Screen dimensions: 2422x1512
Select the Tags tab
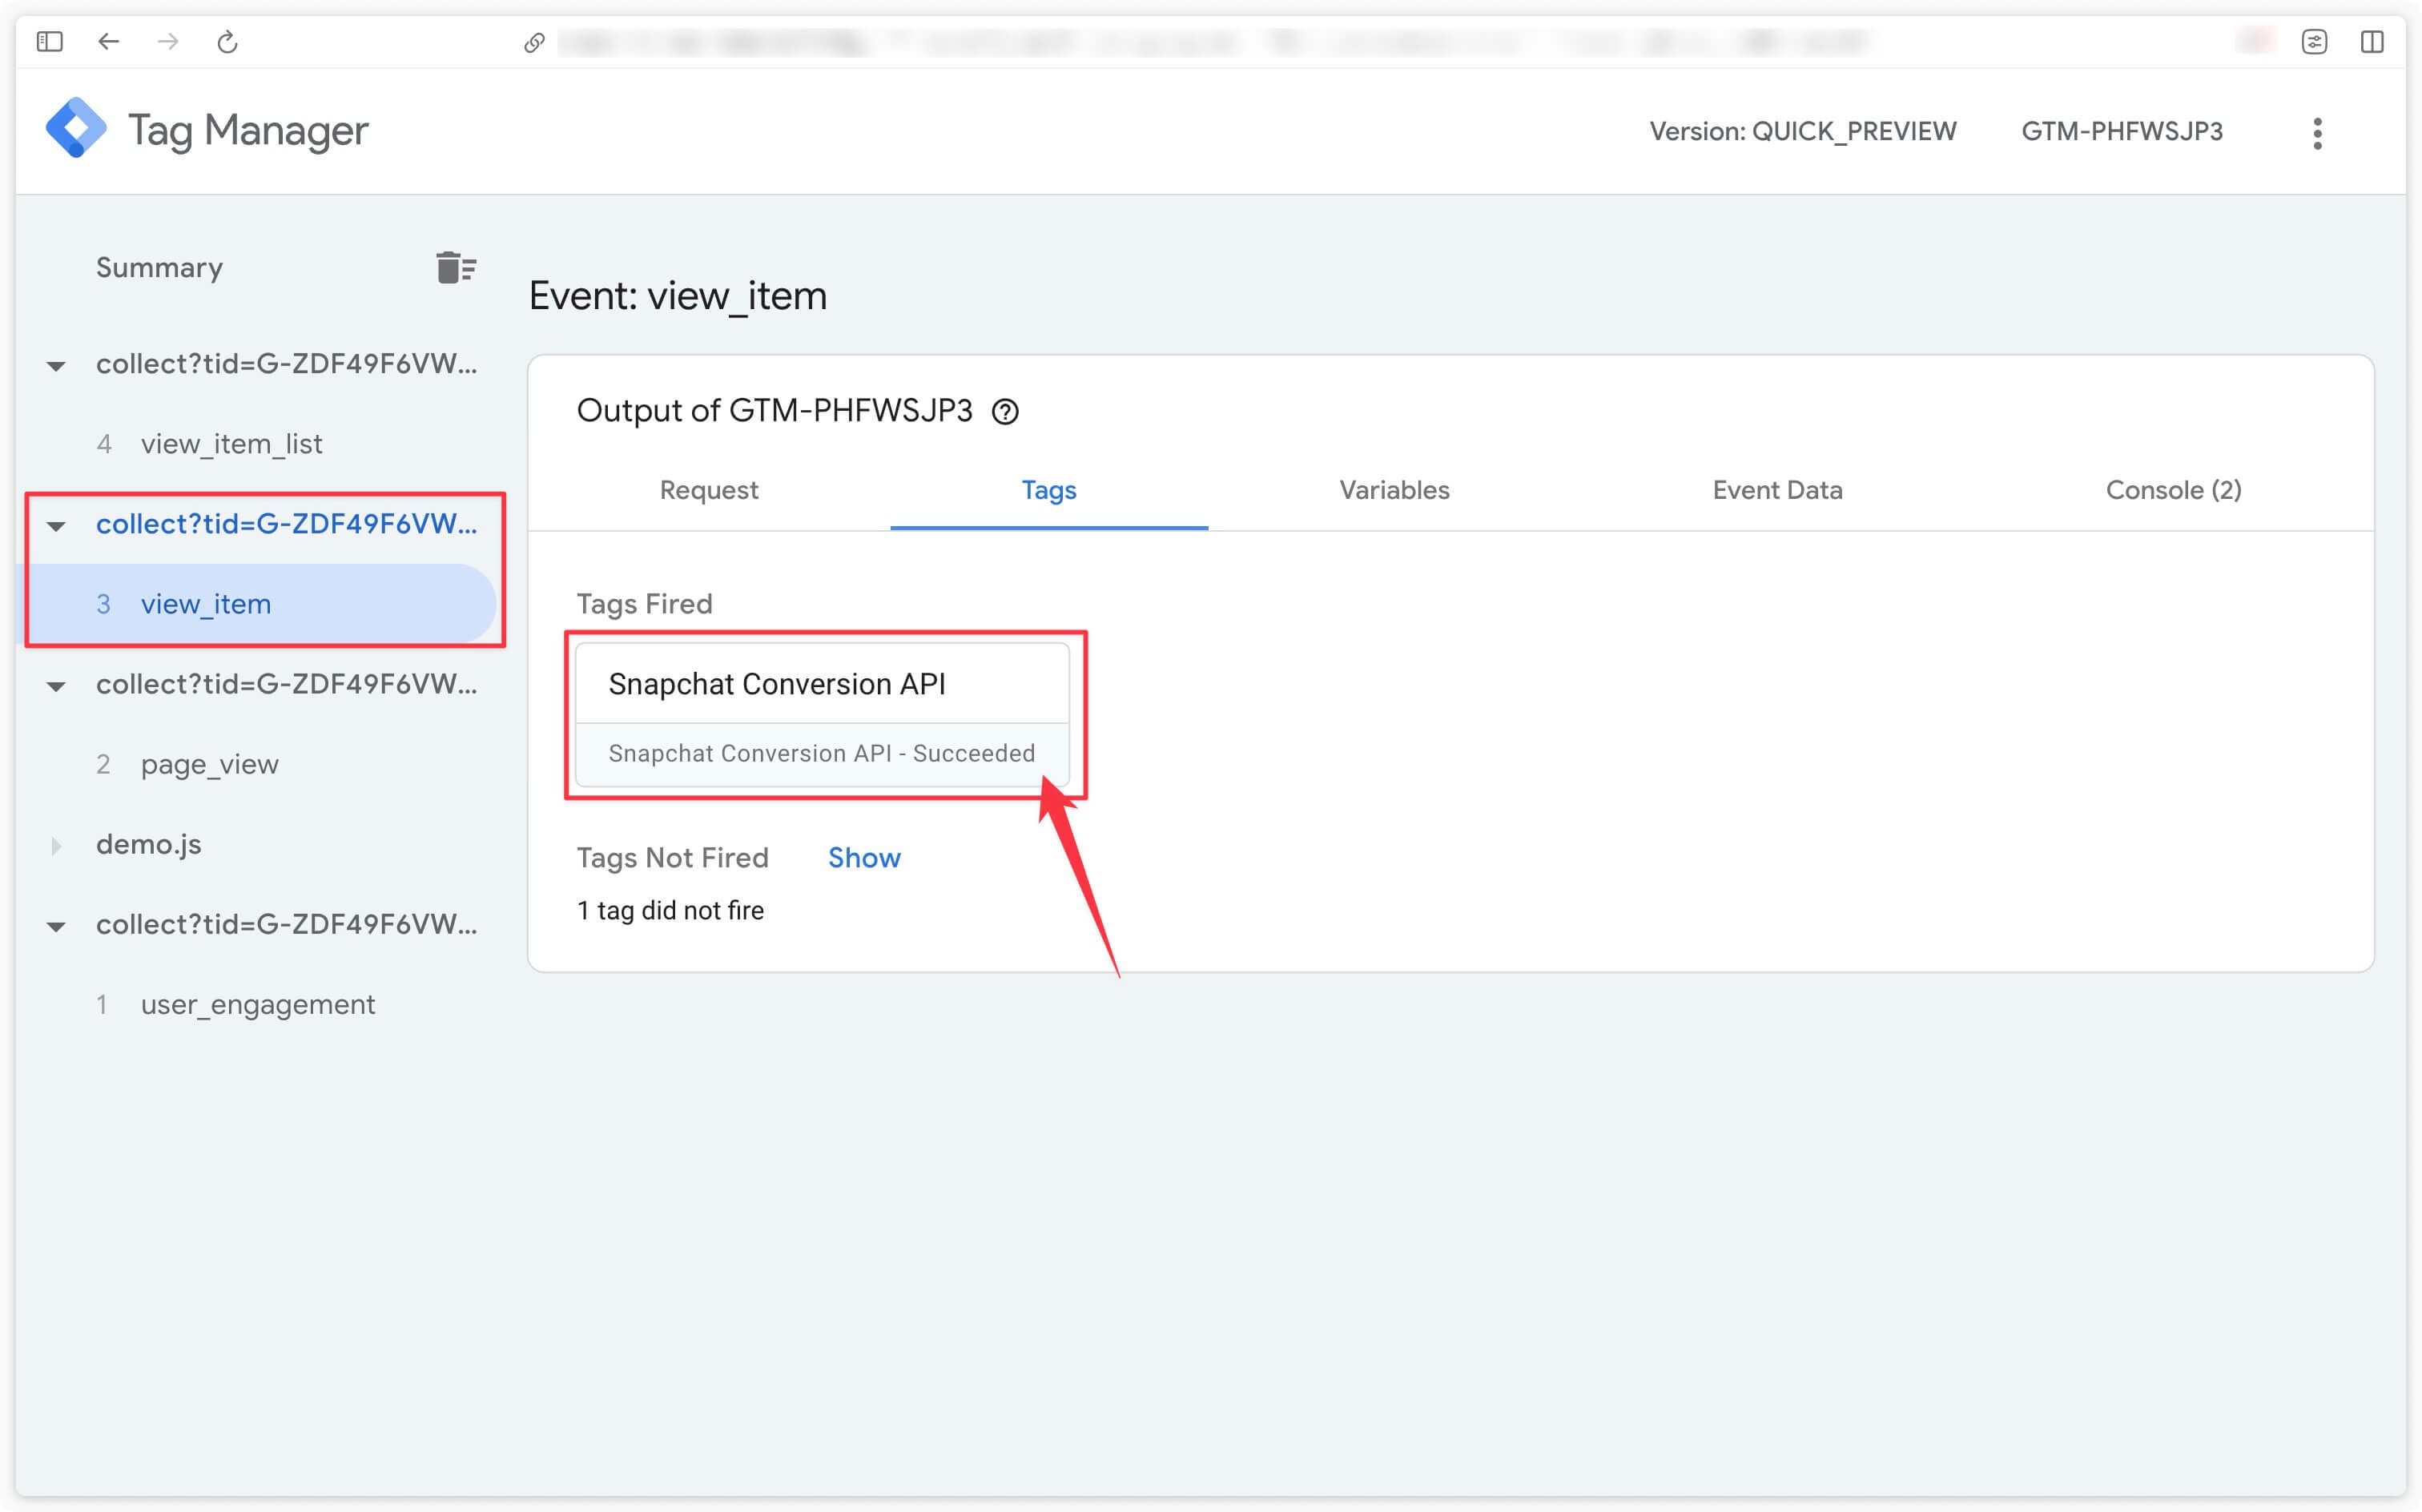point(1049,490)
